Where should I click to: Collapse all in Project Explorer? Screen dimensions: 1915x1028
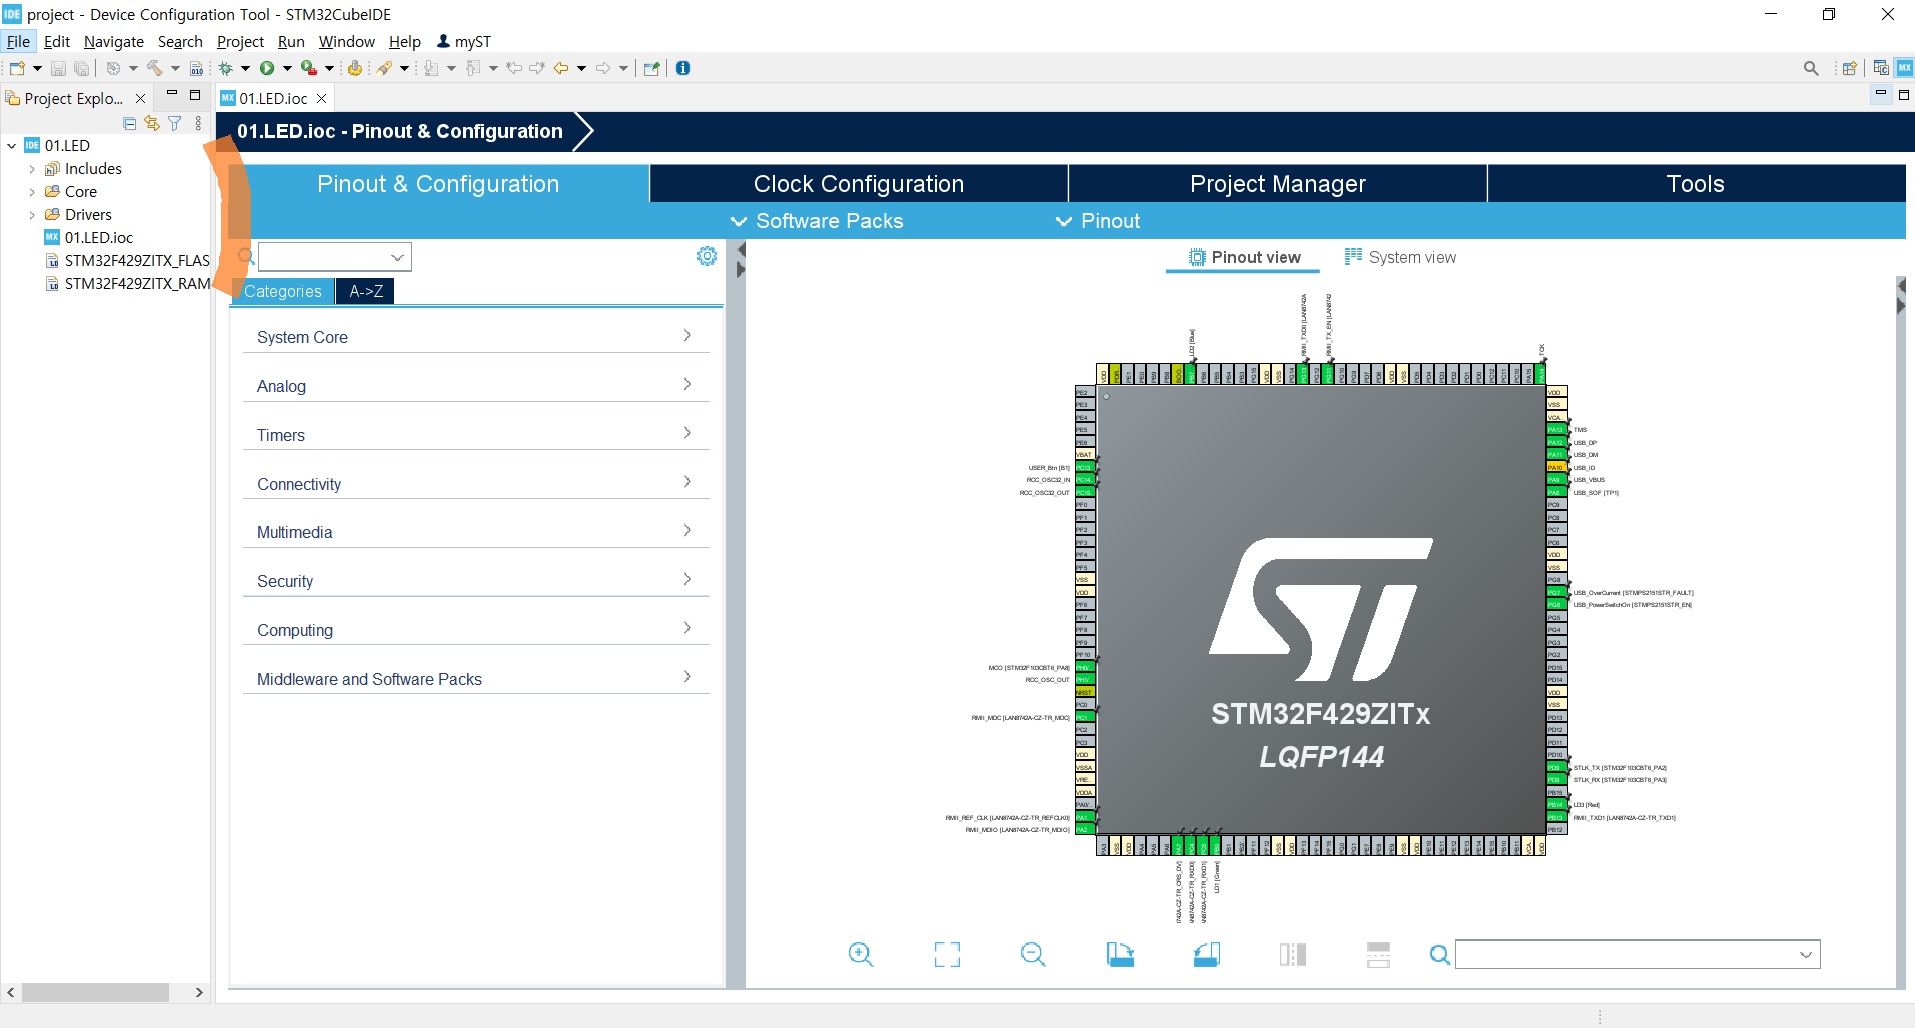click(x=129, y=123)
